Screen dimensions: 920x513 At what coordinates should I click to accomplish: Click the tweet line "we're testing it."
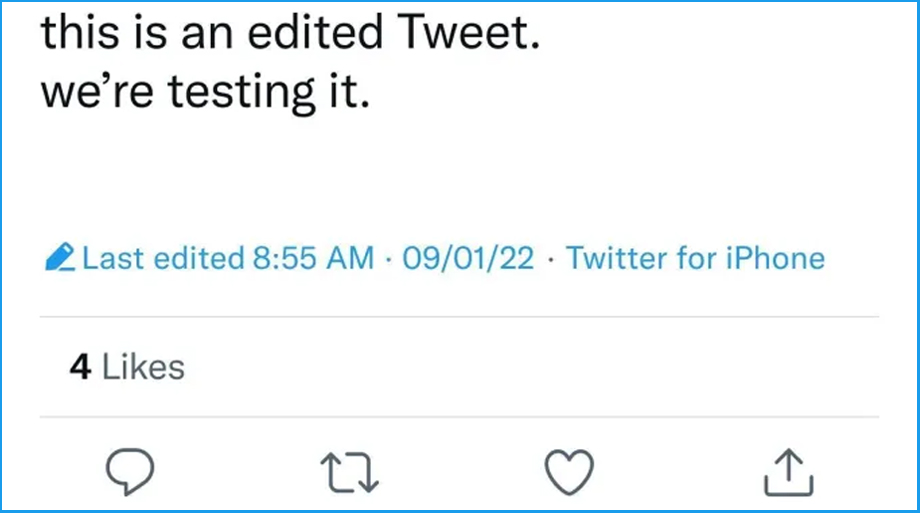(x=206, y=92)
